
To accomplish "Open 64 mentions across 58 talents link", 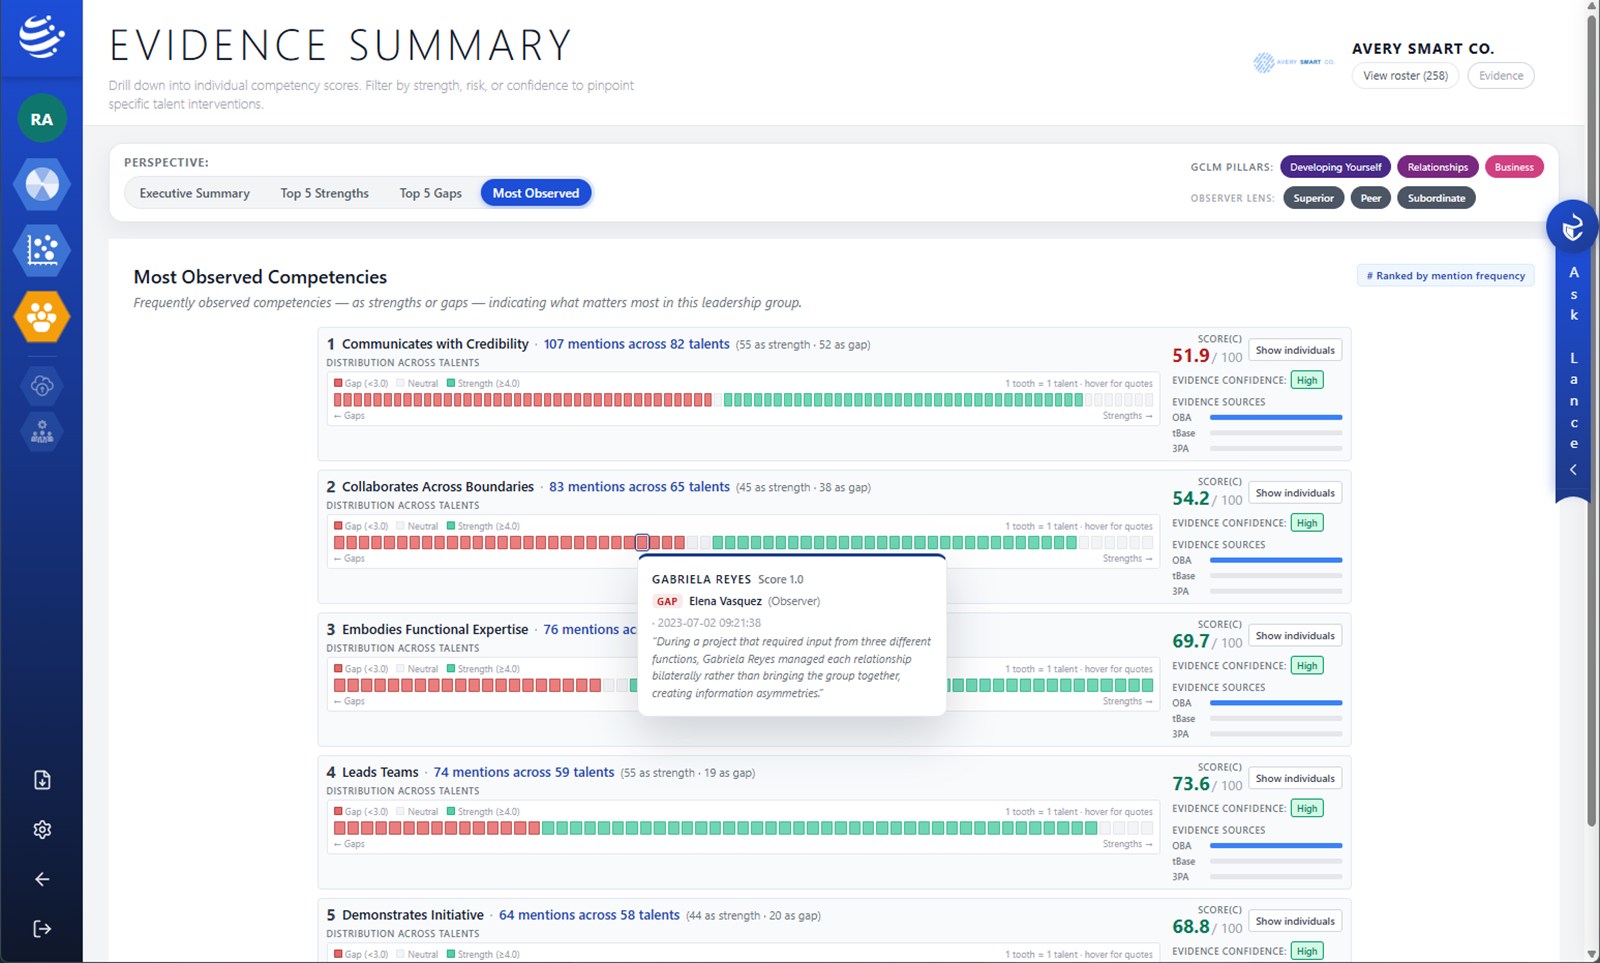I will click(589, 915).
